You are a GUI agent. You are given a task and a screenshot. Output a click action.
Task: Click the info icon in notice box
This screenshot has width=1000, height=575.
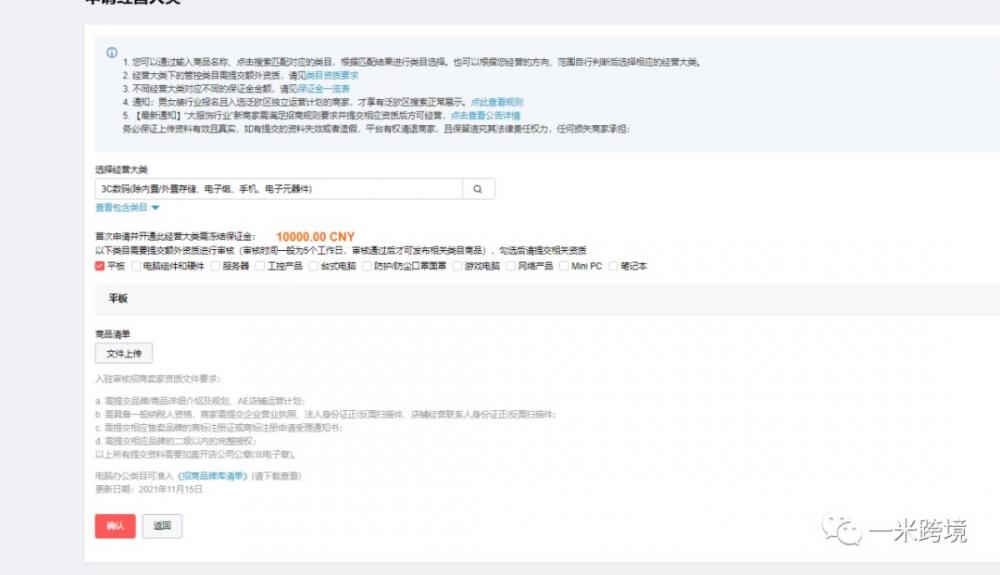click(112, 53)
